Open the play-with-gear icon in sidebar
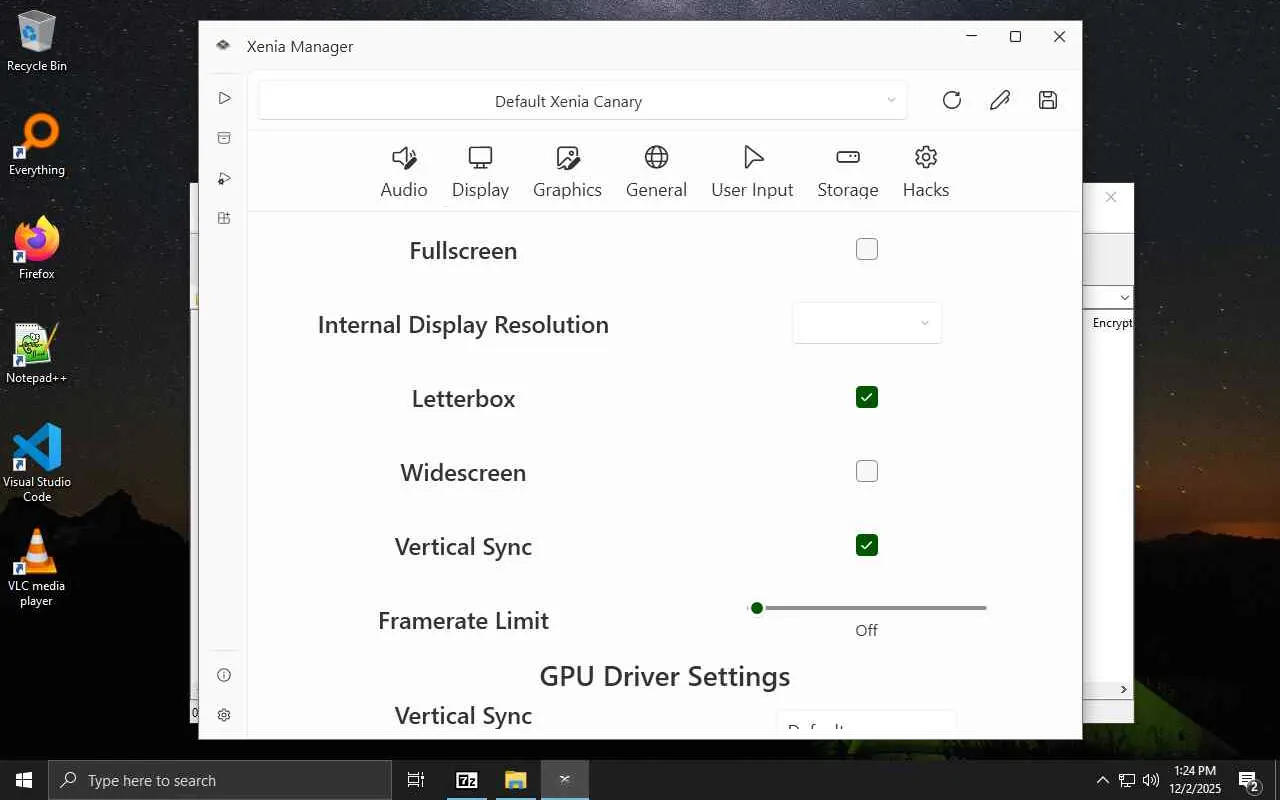 tap(224, 178)
